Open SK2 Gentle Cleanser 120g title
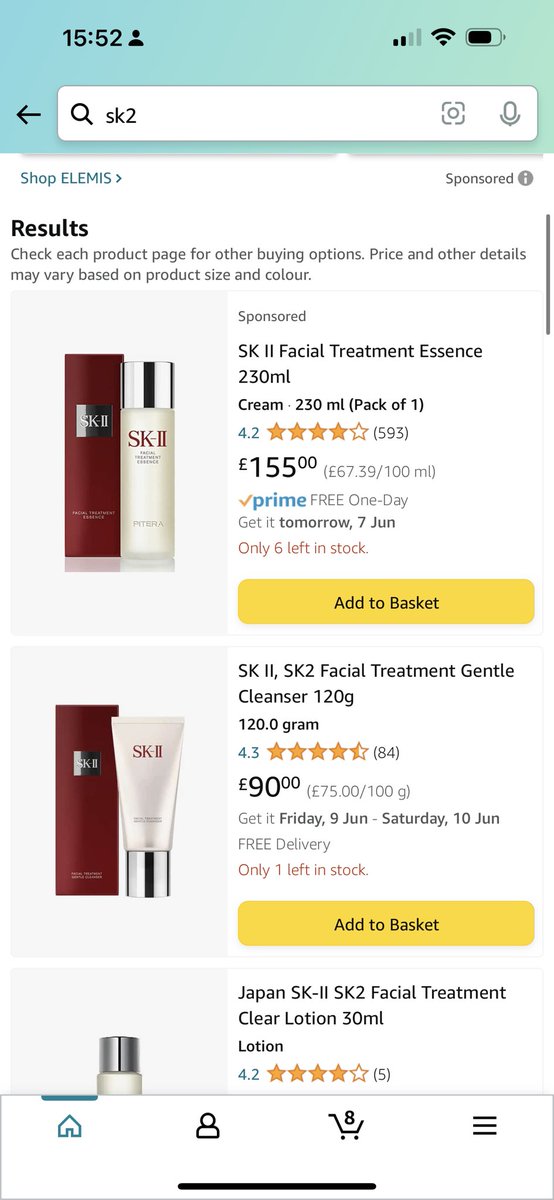The width and height of the screenshot is (554, 1200). point(376,683)
